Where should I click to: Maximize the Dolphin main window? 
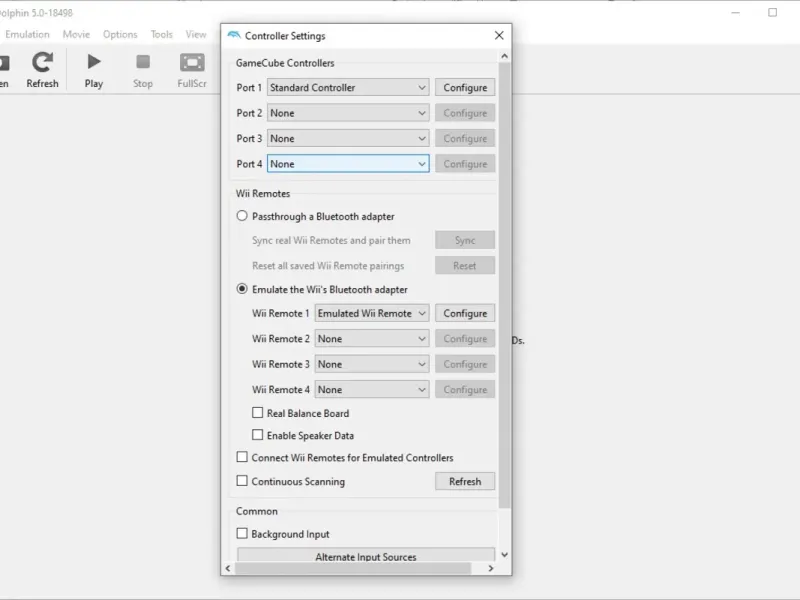click(x=772, y=12)
